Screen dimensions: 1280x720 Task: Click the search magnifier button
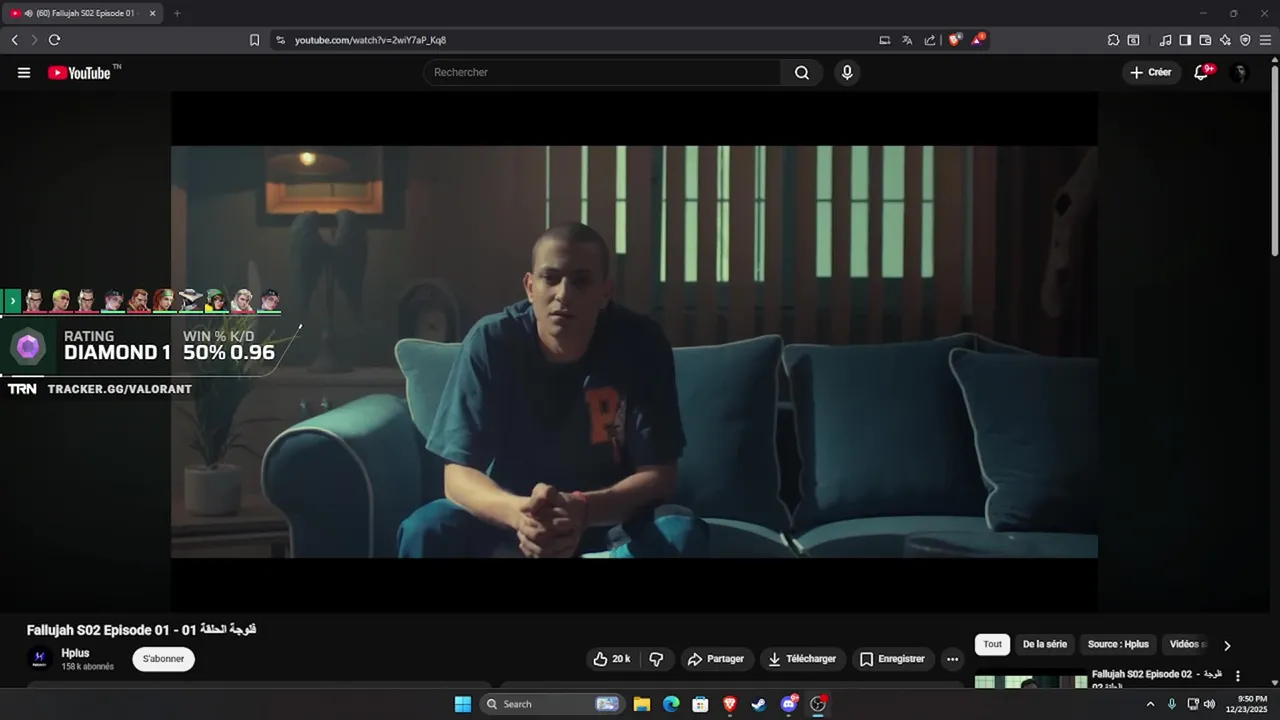click(x=802, y=73)
